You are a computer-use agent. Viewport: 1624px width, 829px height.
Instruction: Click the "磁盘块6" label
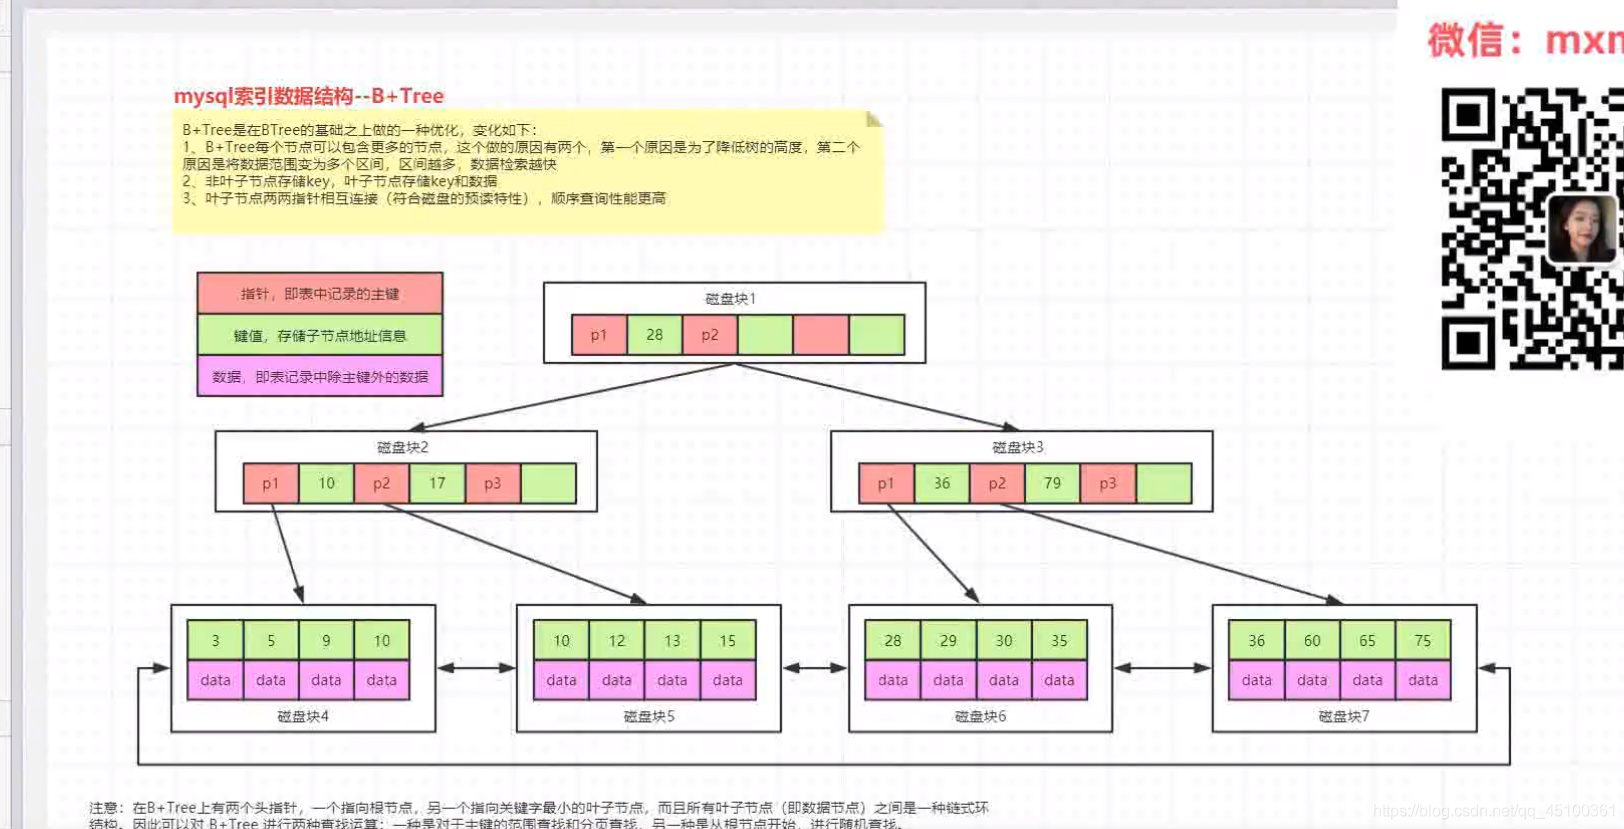point(981,716)
